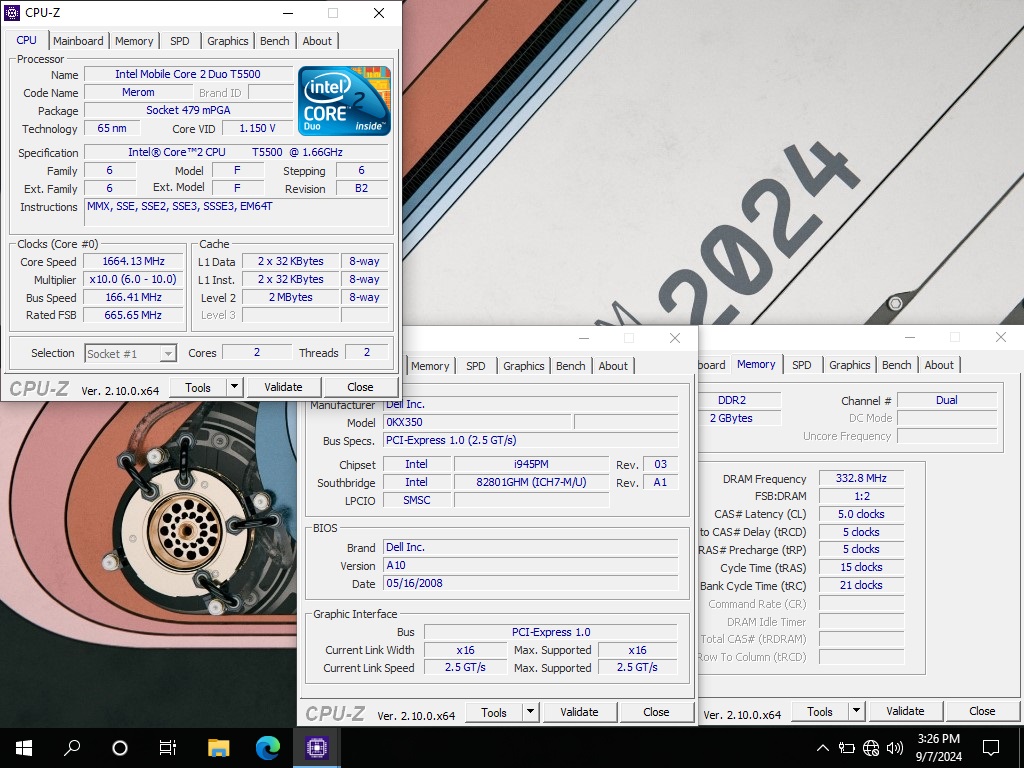Select Graphics tab in the Memory window
This screenshot has width=1024, height=768.
click(x=850, y=365)
